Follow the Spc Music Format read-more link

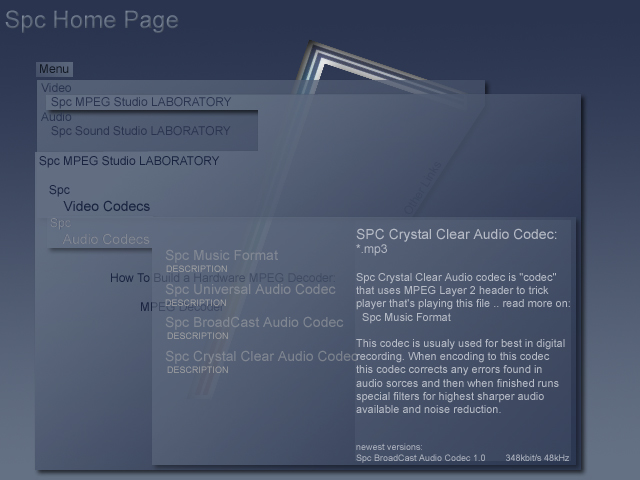click(x=406, y=317)
